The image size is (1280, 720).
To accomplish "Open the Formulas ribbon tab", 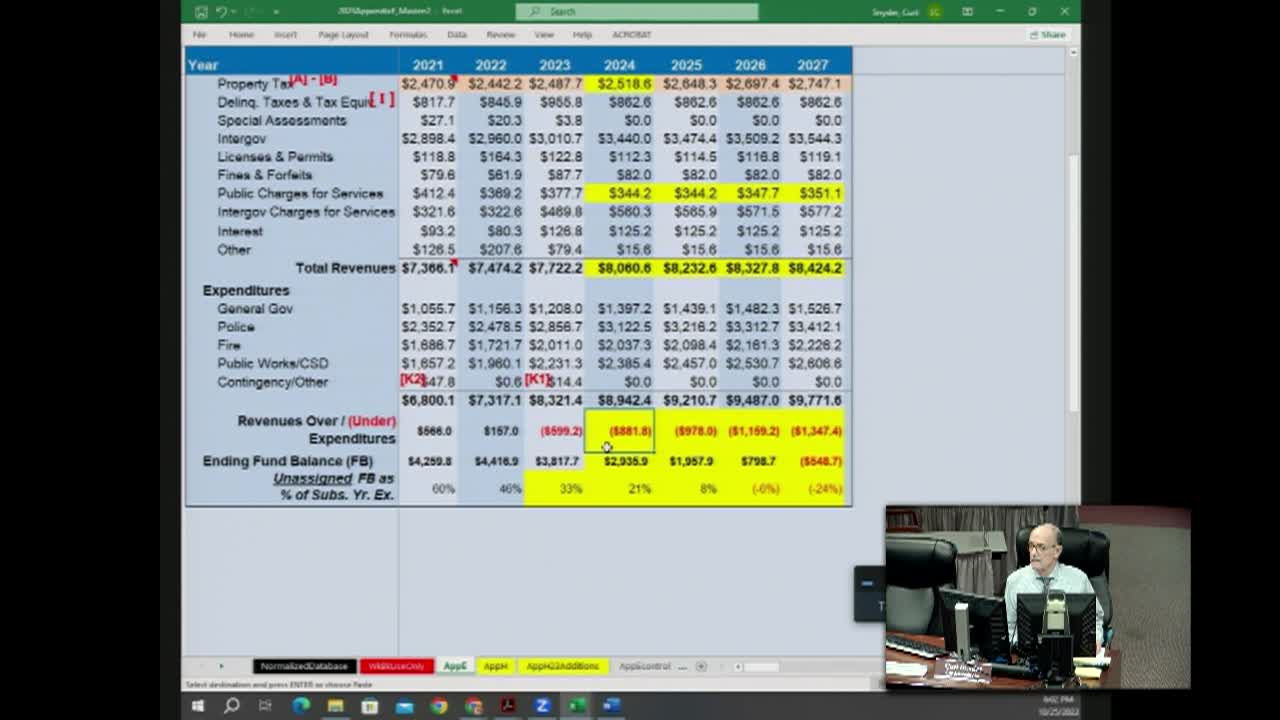I will [x=408, y=34].
